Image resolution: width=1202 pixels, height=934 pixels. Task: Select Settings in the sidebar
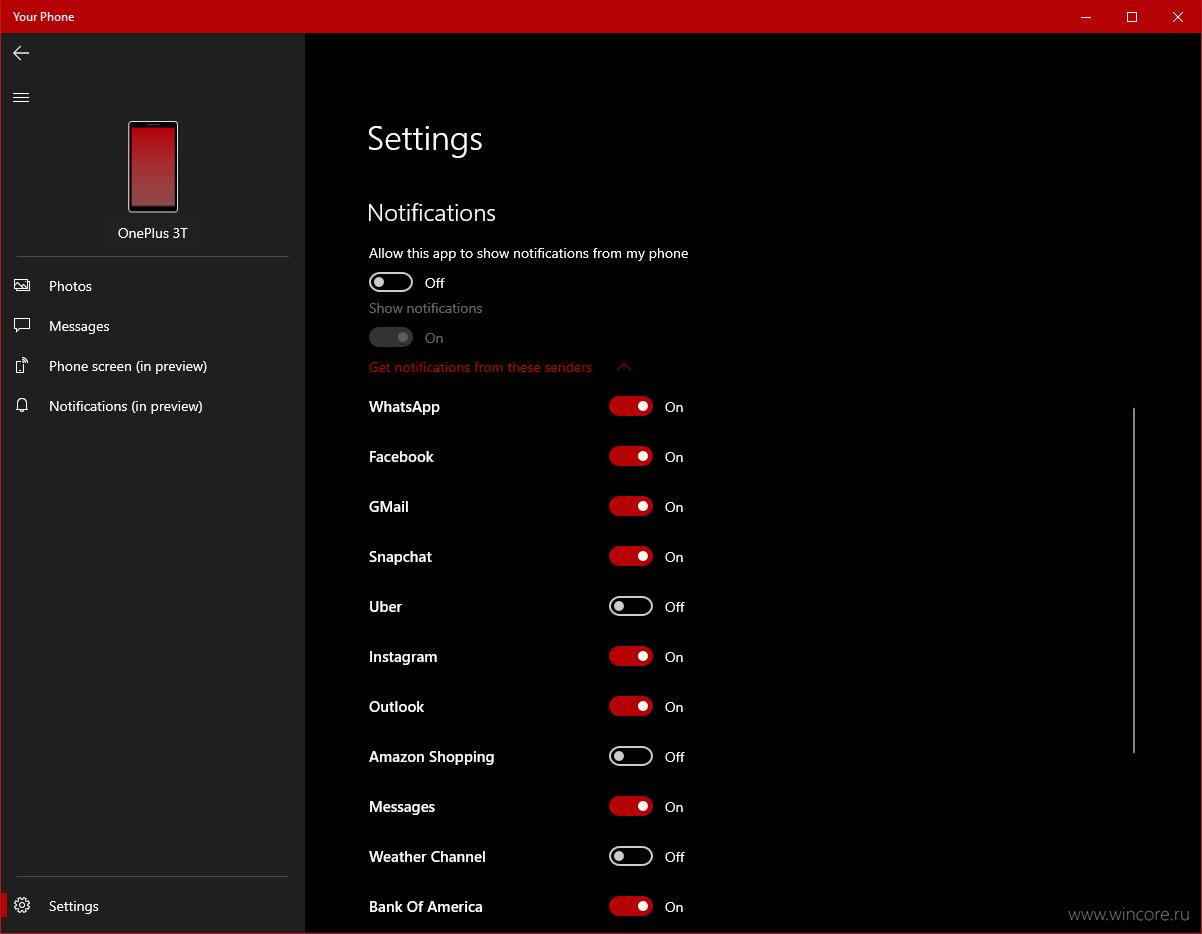pyautogui.click(x=152, y=906)
